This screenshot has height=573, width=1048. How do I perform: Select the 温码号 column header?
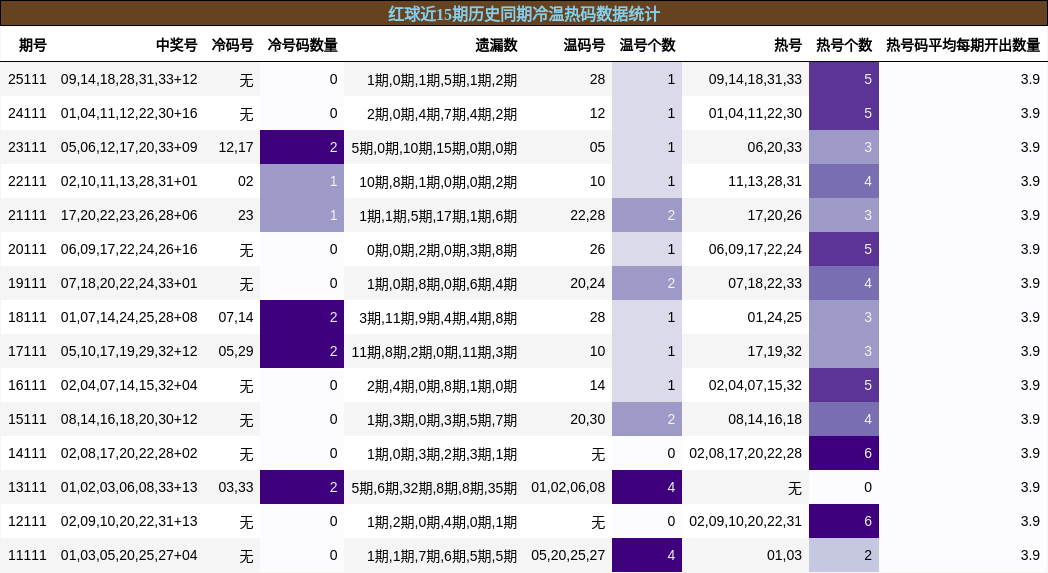point(584,45)
